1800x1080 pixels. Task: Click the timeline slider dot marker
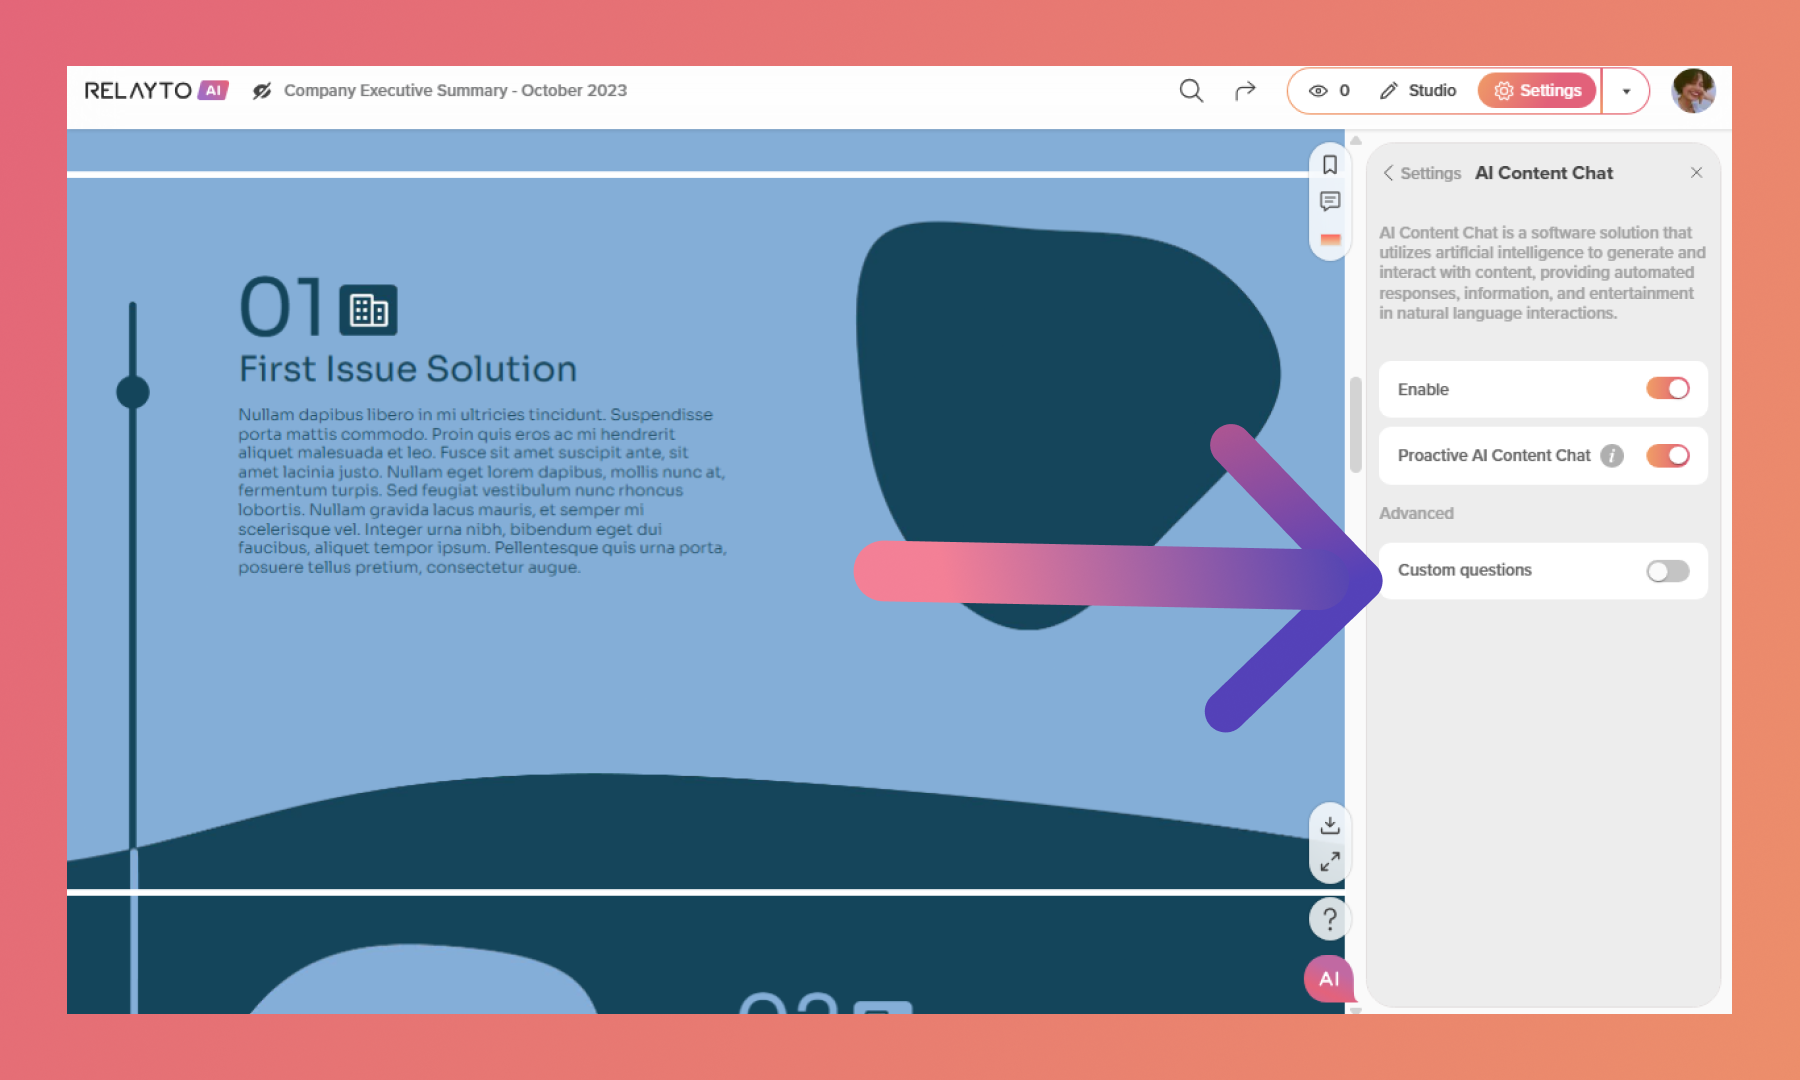coord(133,392)
